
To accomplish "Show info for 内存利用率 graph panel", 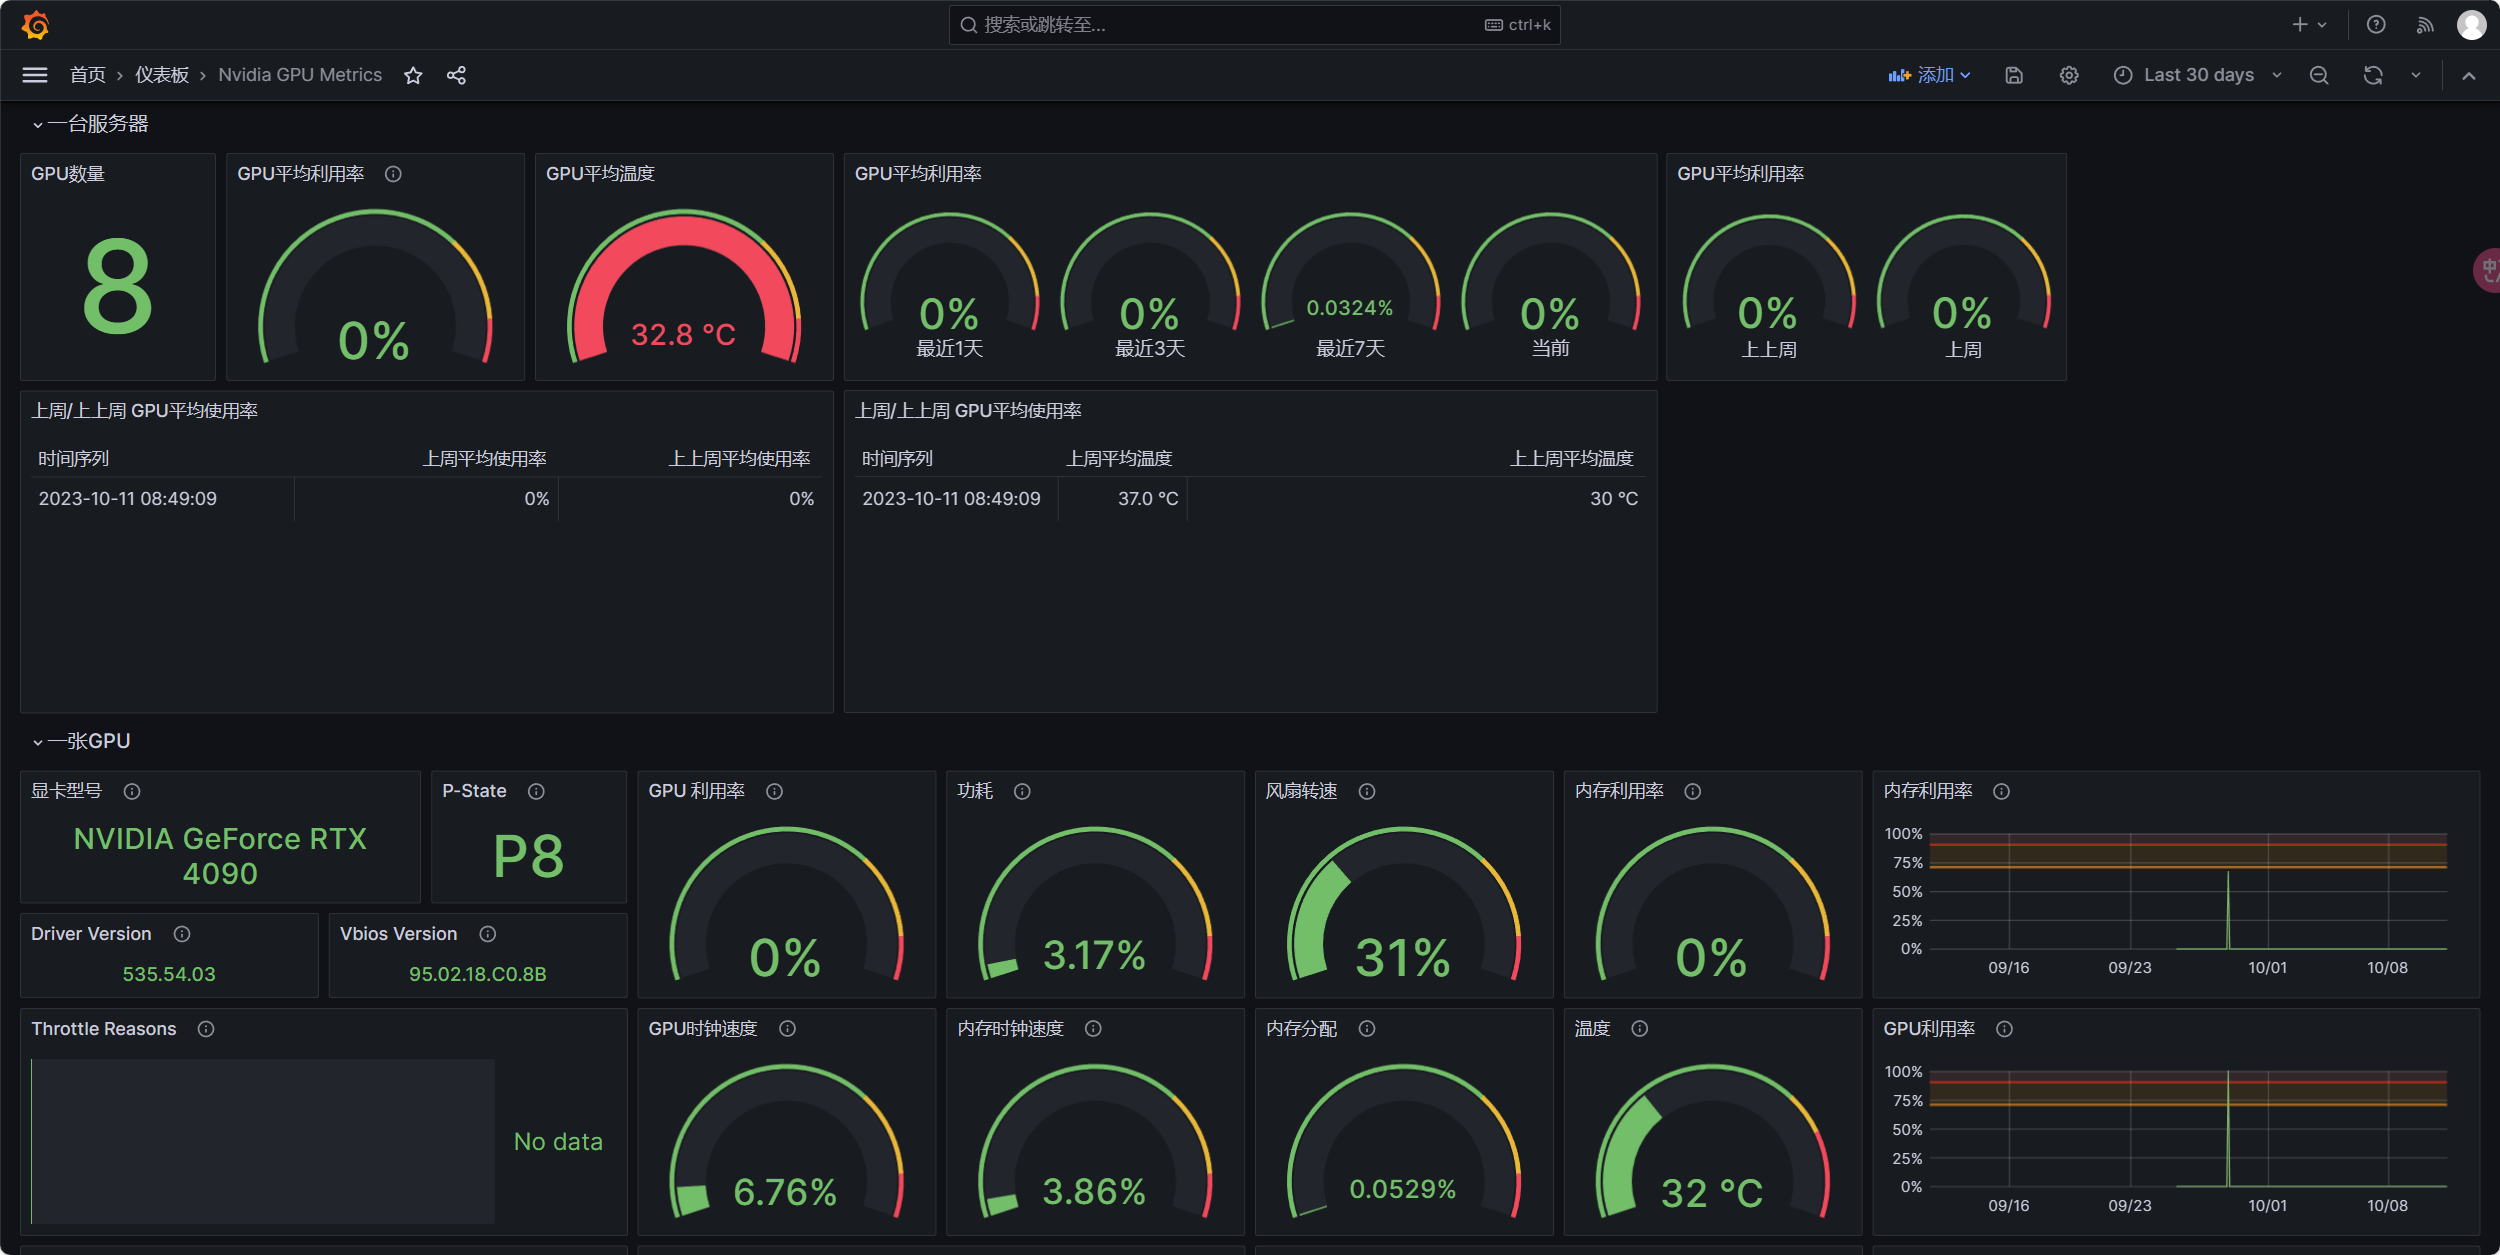I will pyautogui.click(x=2001, y=791).
